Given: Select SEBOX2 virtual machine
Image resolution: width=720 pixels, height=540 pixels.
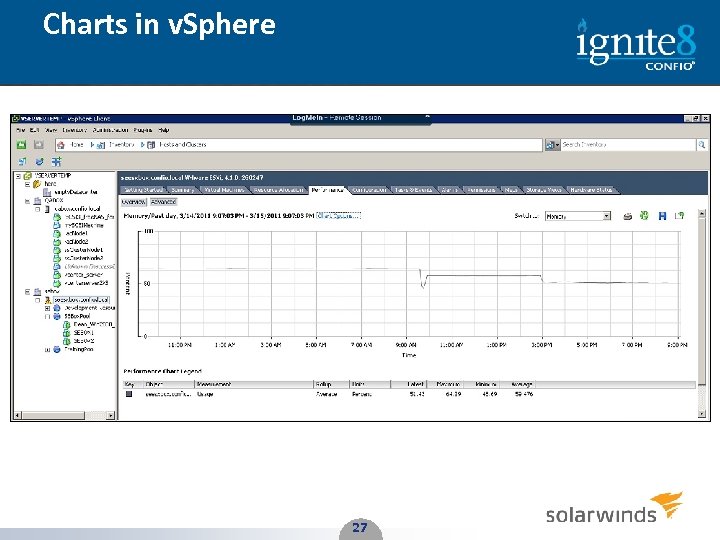Looking at the screenshot, I should 84,341.
